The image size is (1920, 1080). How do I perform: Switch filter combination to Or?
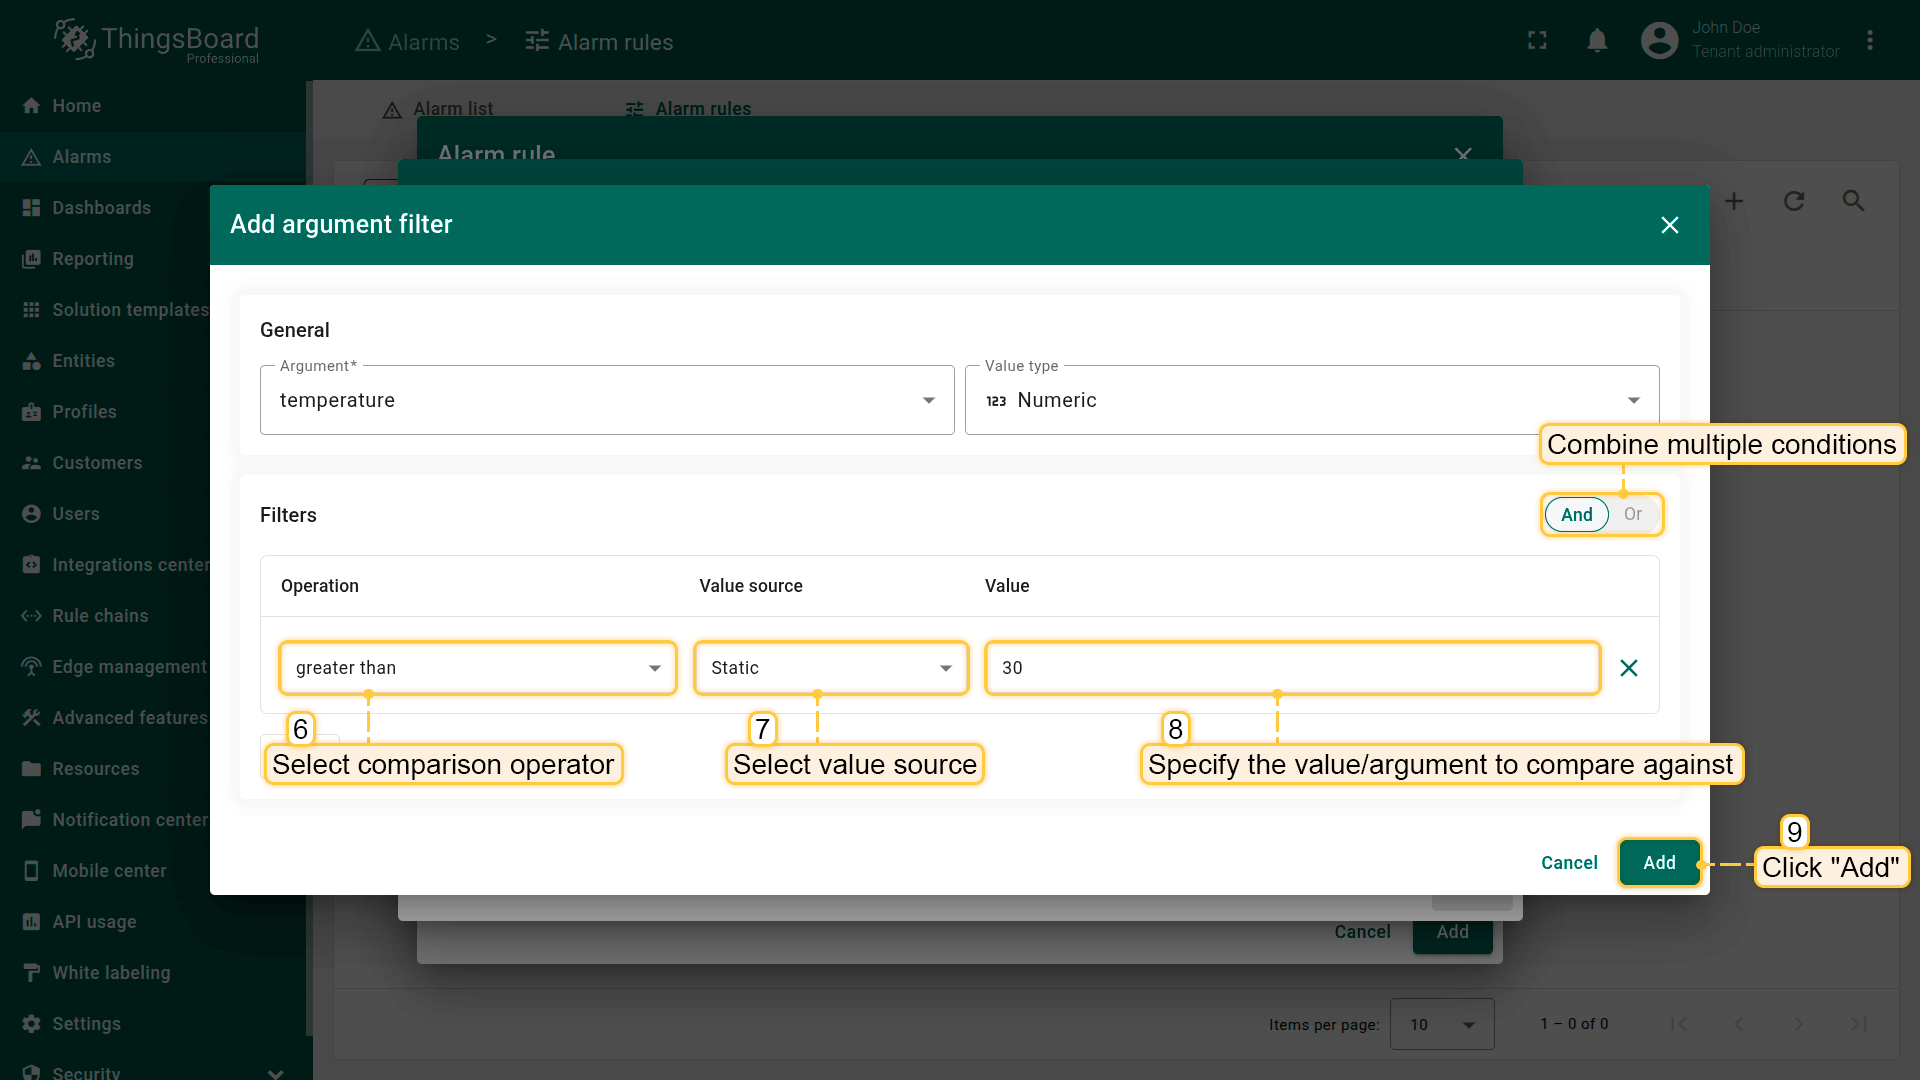[1633, 515]
